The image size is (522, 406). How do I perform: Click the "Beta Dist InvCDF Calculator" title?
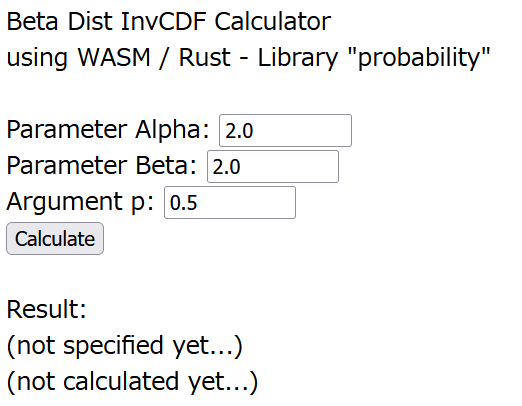(169, 22)
